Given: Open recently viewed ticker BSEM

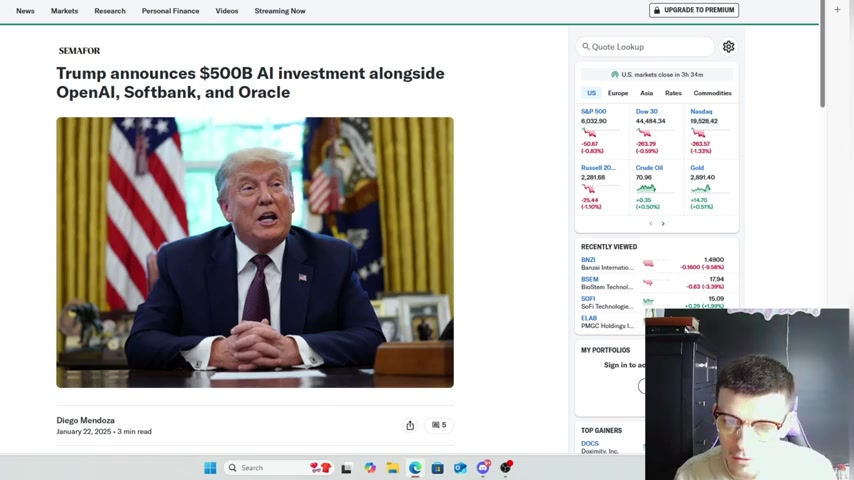Looking at the screenshot, I should [x=589, y=279].
